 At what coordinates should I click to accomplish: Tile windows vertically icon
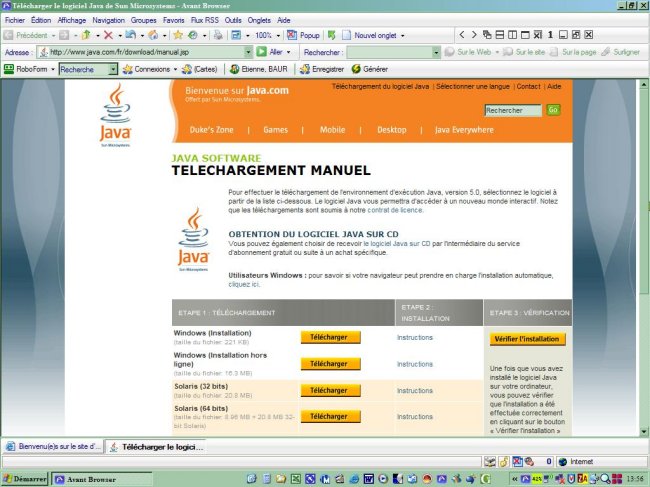point(512,35)
